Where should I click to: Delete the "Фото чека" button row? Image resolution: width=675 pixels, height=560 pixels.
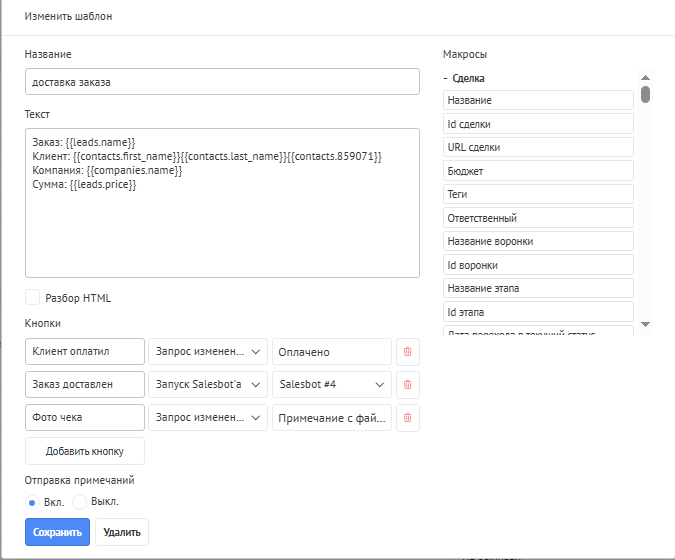[x=408, y=418]
